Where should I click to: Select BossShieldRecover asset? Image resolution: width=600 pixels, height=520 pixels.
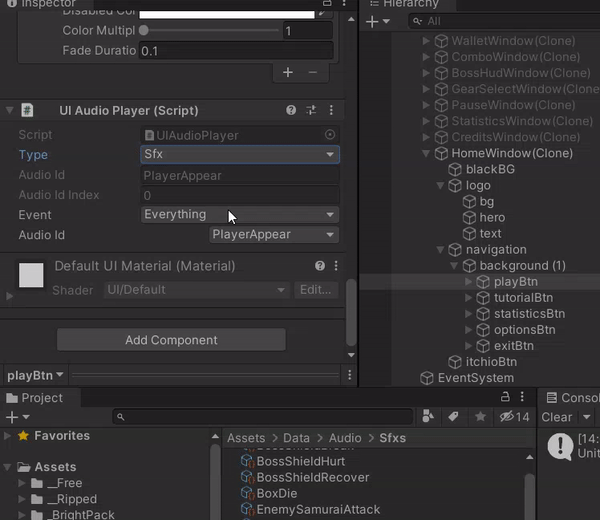click(x=305, y=478)
